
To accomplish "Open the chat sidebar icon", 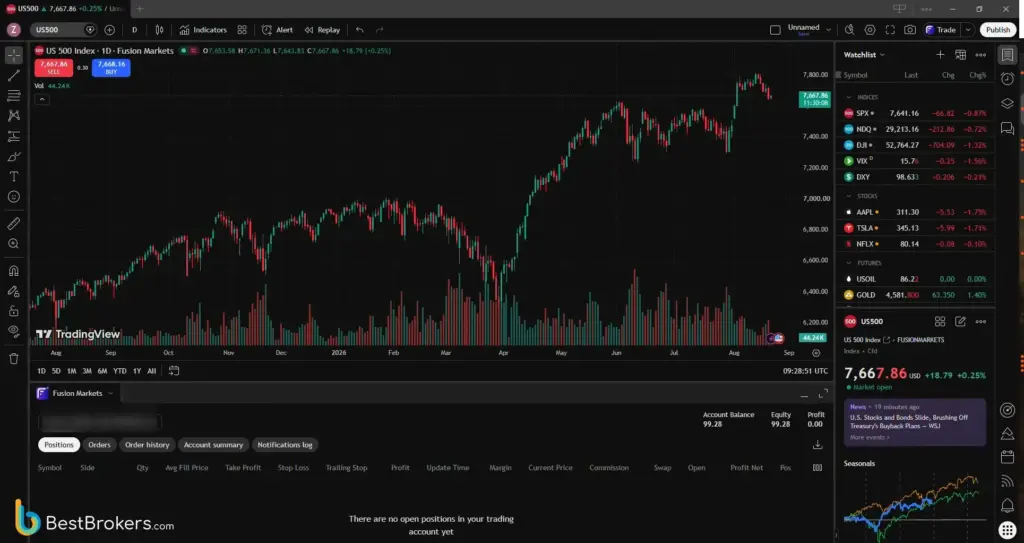I will click(x=1008, y=129).
